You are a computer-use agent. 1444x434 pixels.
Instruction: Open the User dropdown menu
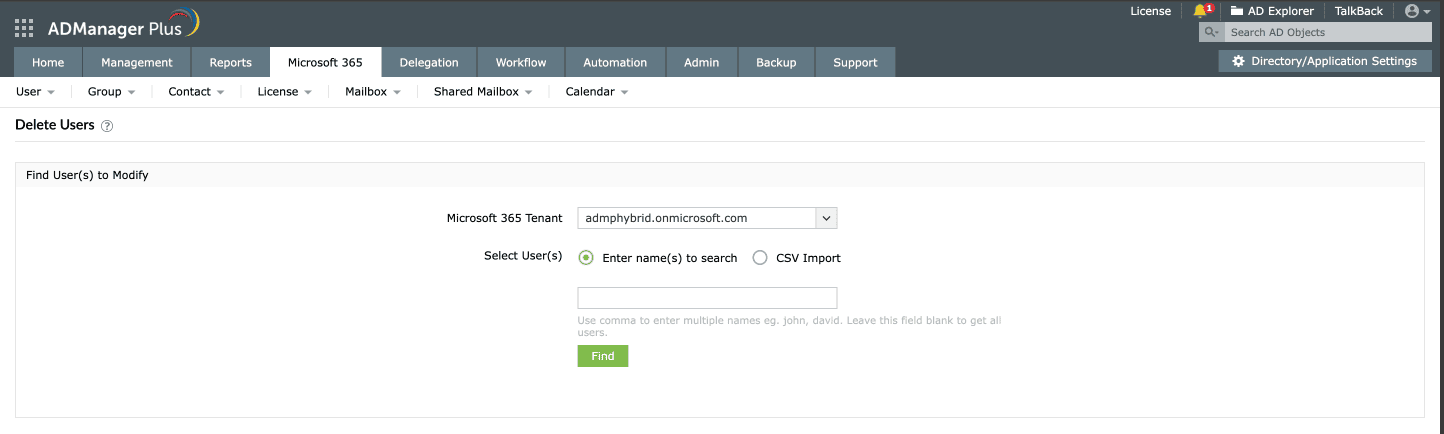pos(36,92)
